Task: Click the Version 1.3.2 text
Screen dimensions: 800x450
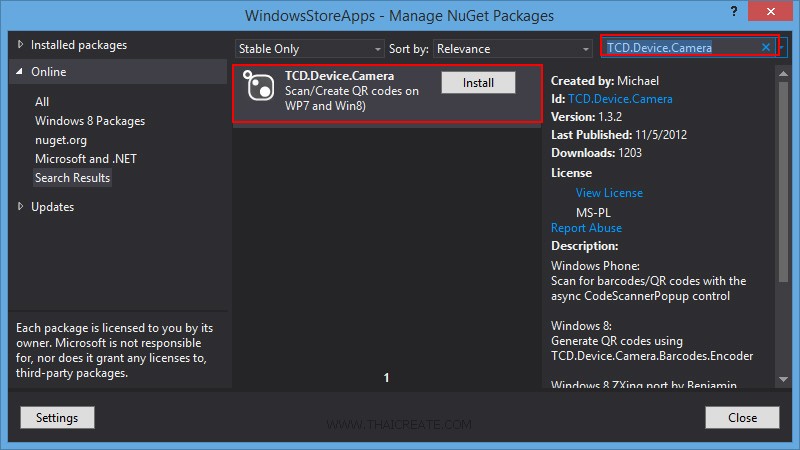Action: pos(586,117)
